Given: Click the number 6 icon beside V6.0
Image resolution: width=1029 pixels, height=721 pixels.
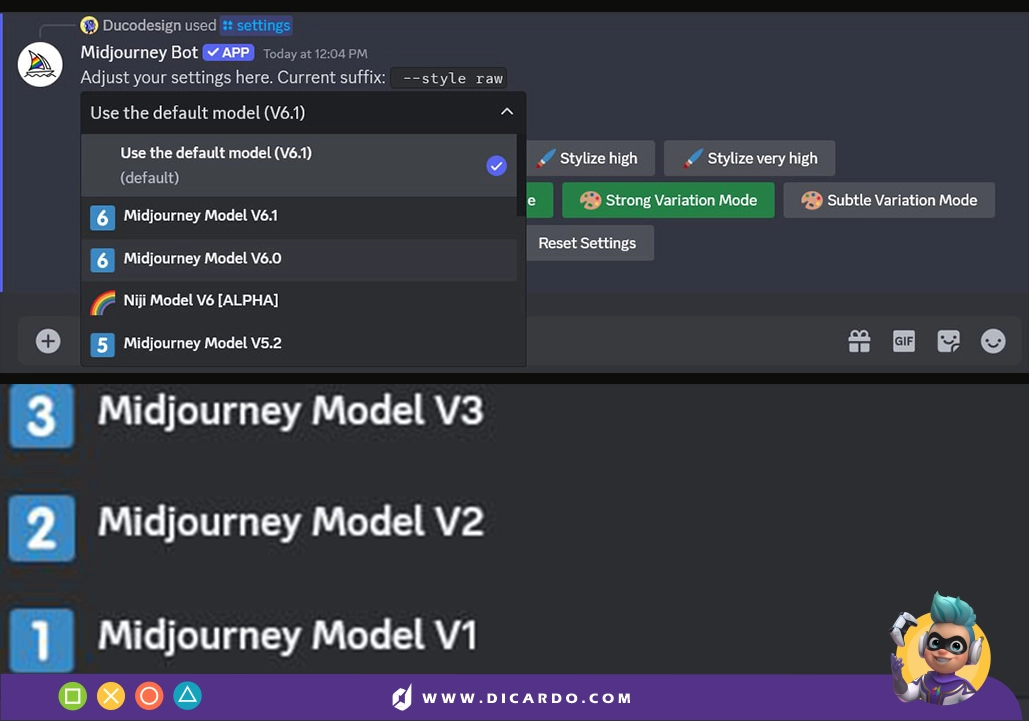Looking at the screenshot, I should point(102,260).
